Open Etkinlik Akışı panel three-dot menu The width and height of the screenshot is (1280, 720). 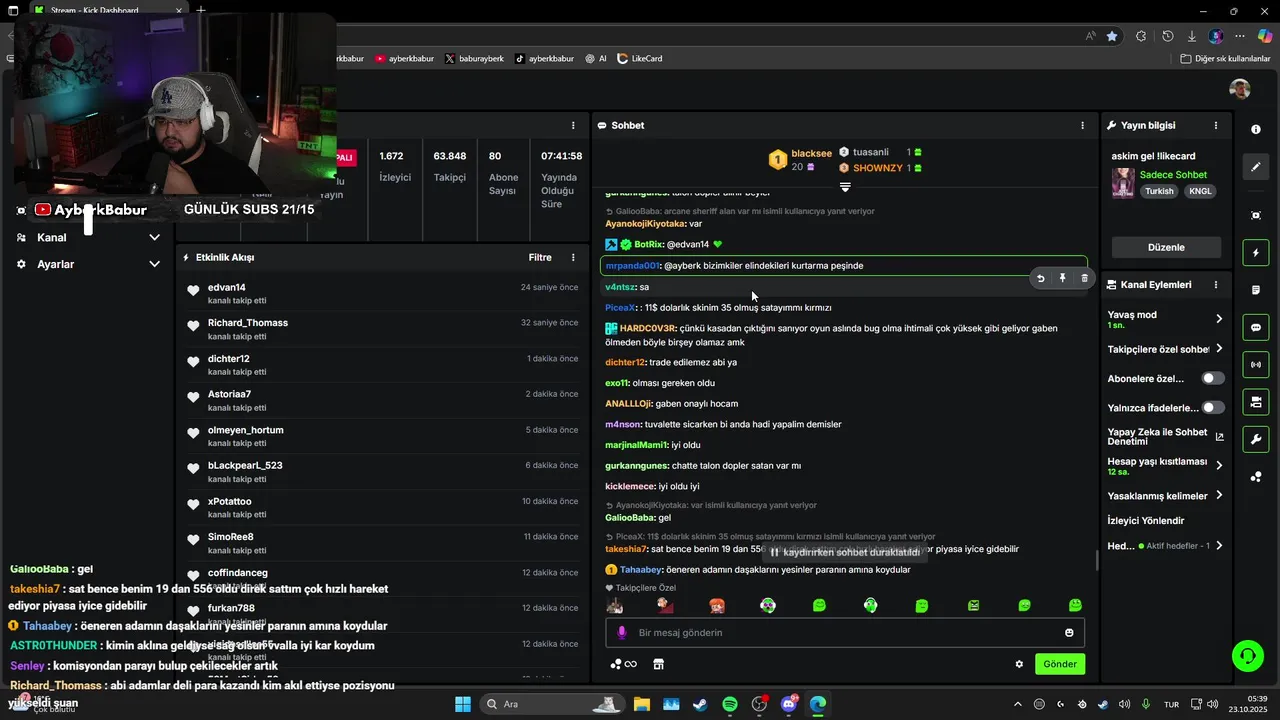click(573, 257)
